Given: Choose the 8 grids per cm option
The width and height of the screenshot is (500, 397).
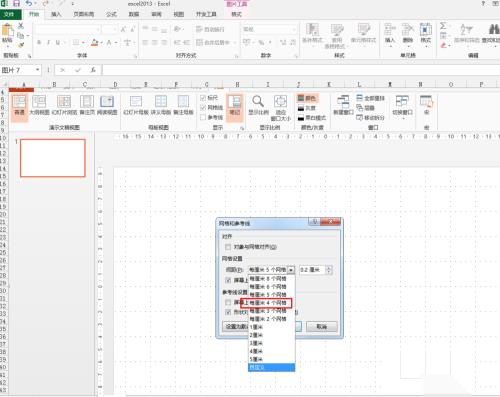Looking at the screenshot, I should pyautogui.click(x=272, y=279).
